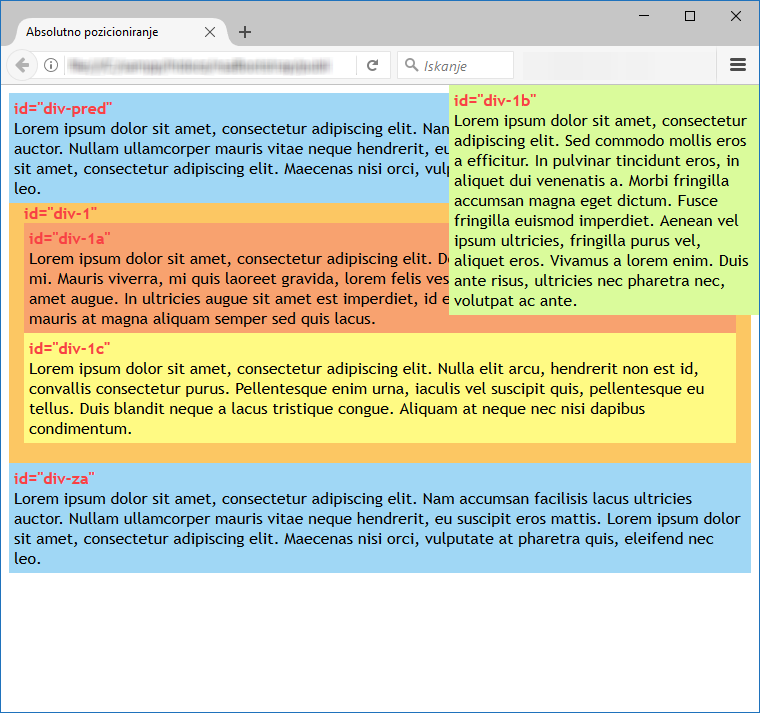760x713 pixels.
Task: Close the browser window
Action: 735,16
